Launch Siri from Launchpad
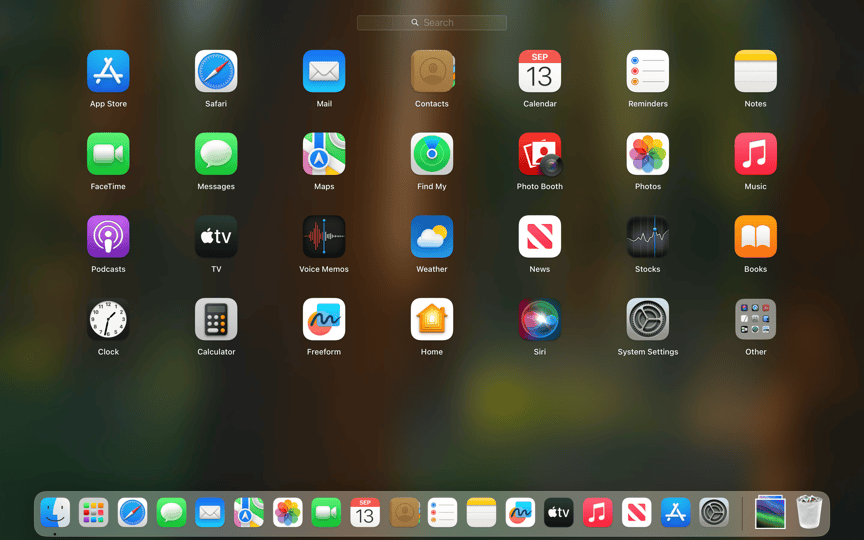 [540, 319]
